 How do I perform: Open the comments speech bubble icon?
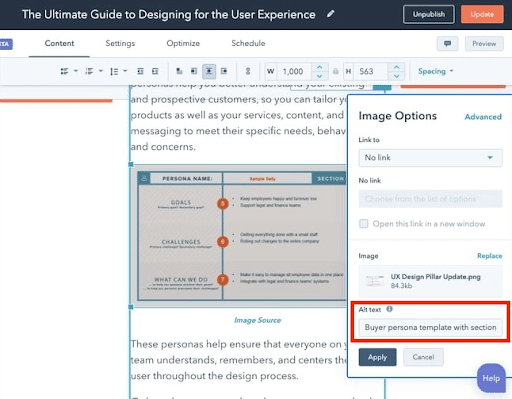coord(447,44)
